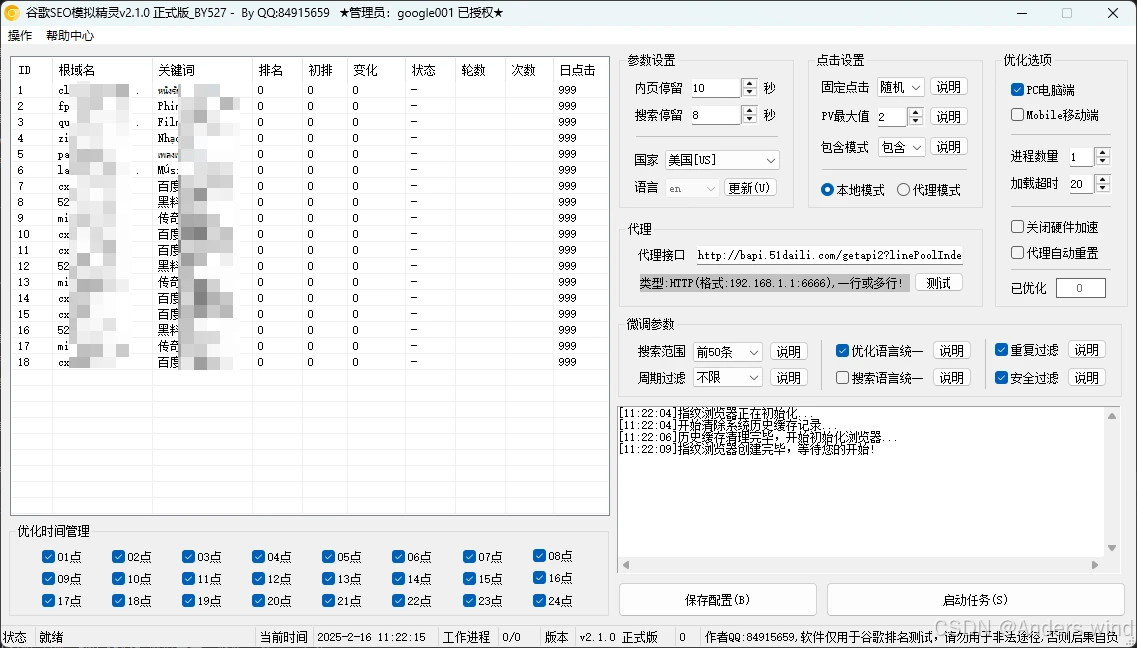Enable the Mobile移动端 checkbox

pyautogui.click(x=1018, y=115)
